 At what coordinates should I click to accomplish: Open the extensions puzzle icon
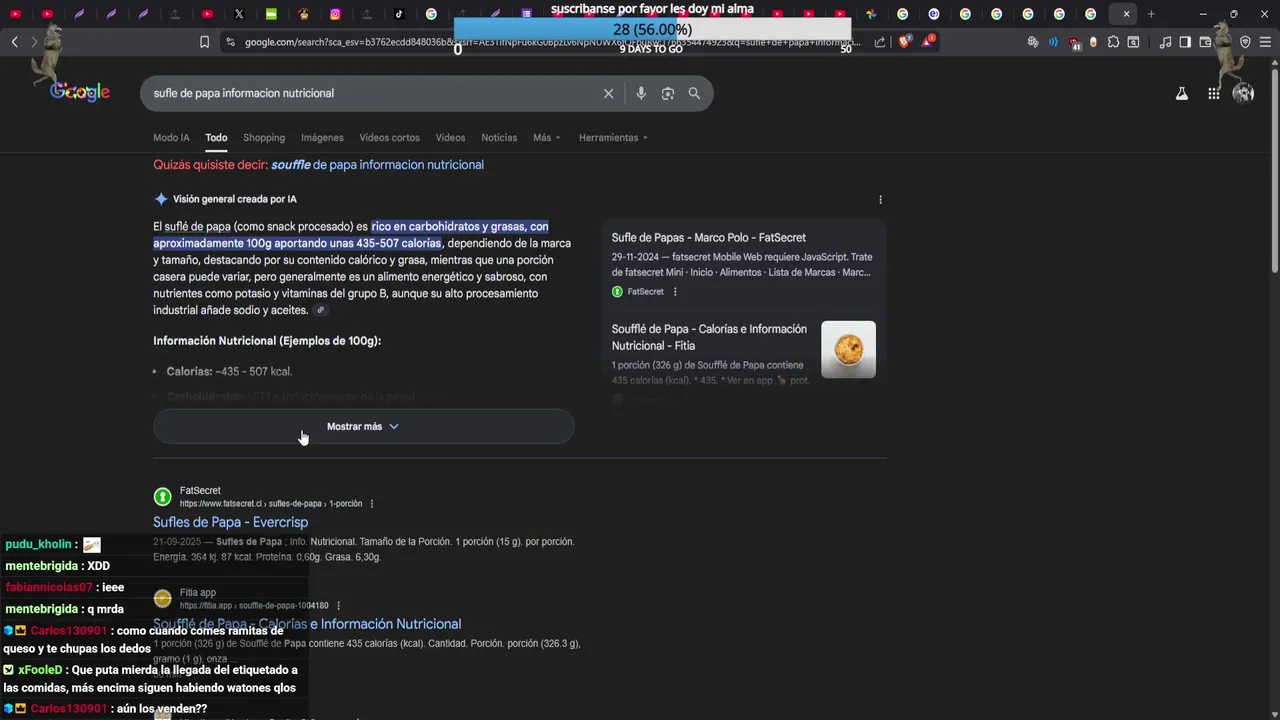[x=1113, y=42]
